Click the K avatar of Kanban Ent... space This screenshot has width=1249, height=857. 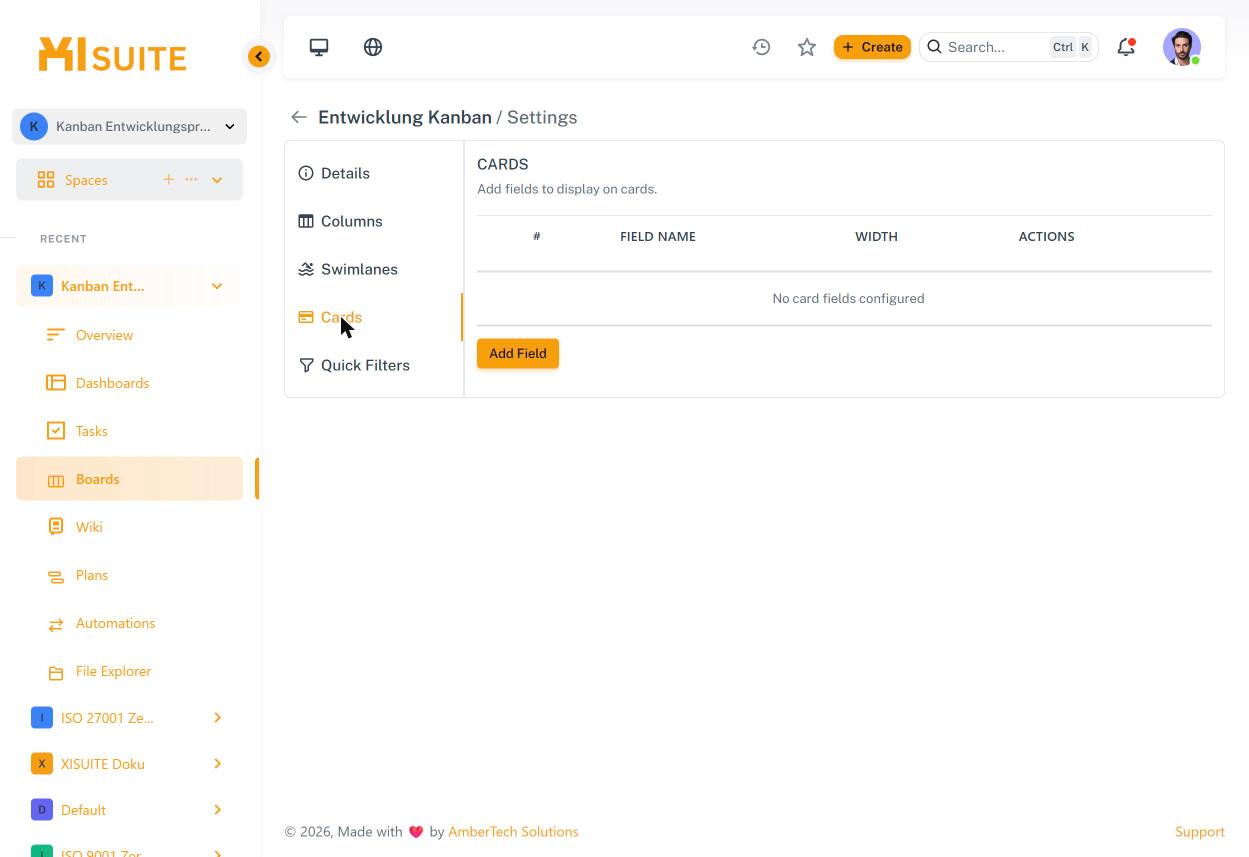[x=42, y=286]
